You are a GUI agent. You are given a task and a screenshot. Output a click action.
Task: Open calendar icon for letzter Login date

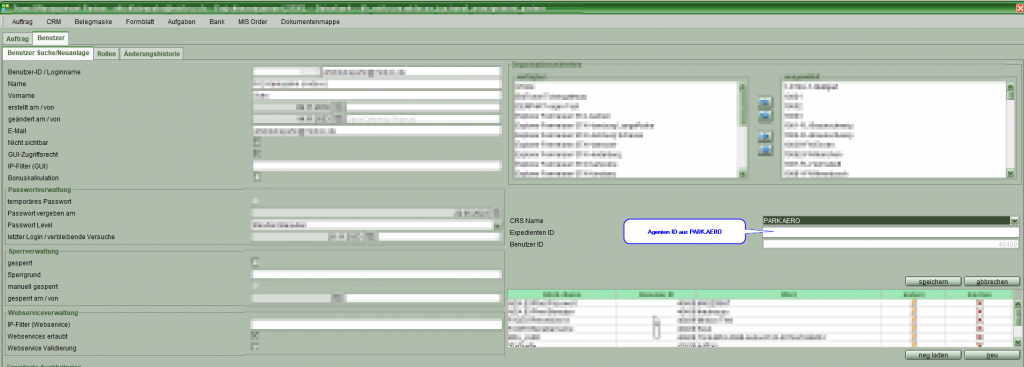(370, 236)
